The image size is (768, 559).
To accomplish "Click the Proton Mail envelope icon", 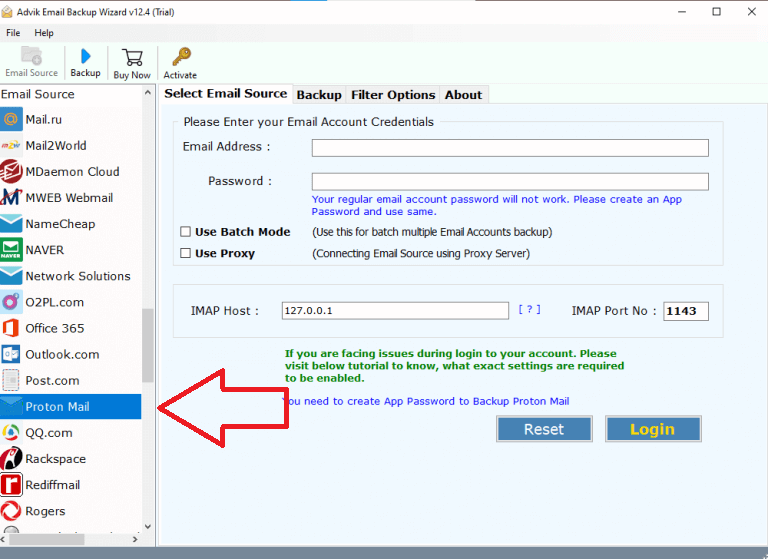I will [x=11, y=406].
